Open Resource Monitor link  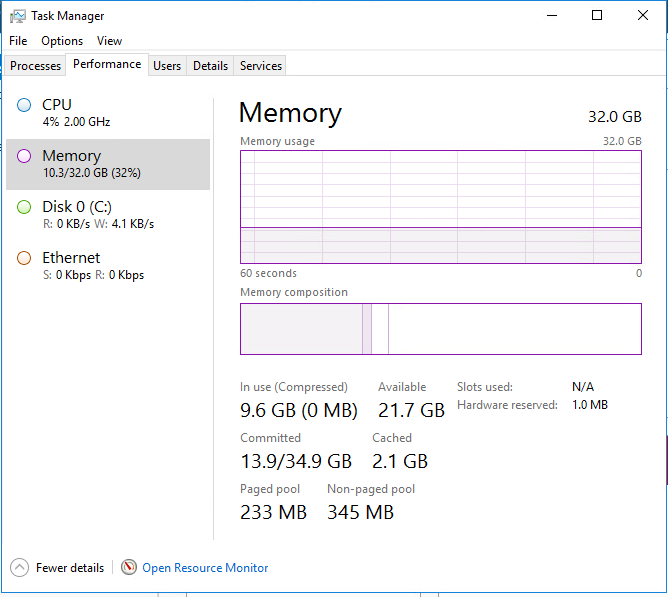[x=205, y=568]
